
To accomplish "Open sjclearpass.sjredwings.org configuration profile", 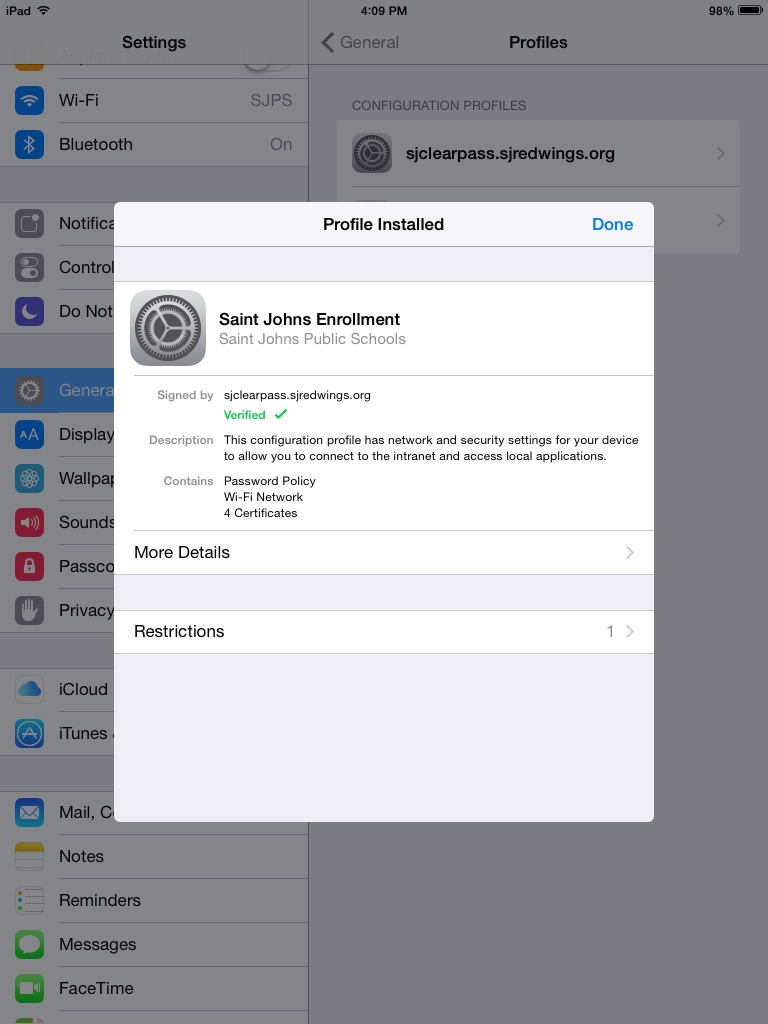I will coord(539,153).
